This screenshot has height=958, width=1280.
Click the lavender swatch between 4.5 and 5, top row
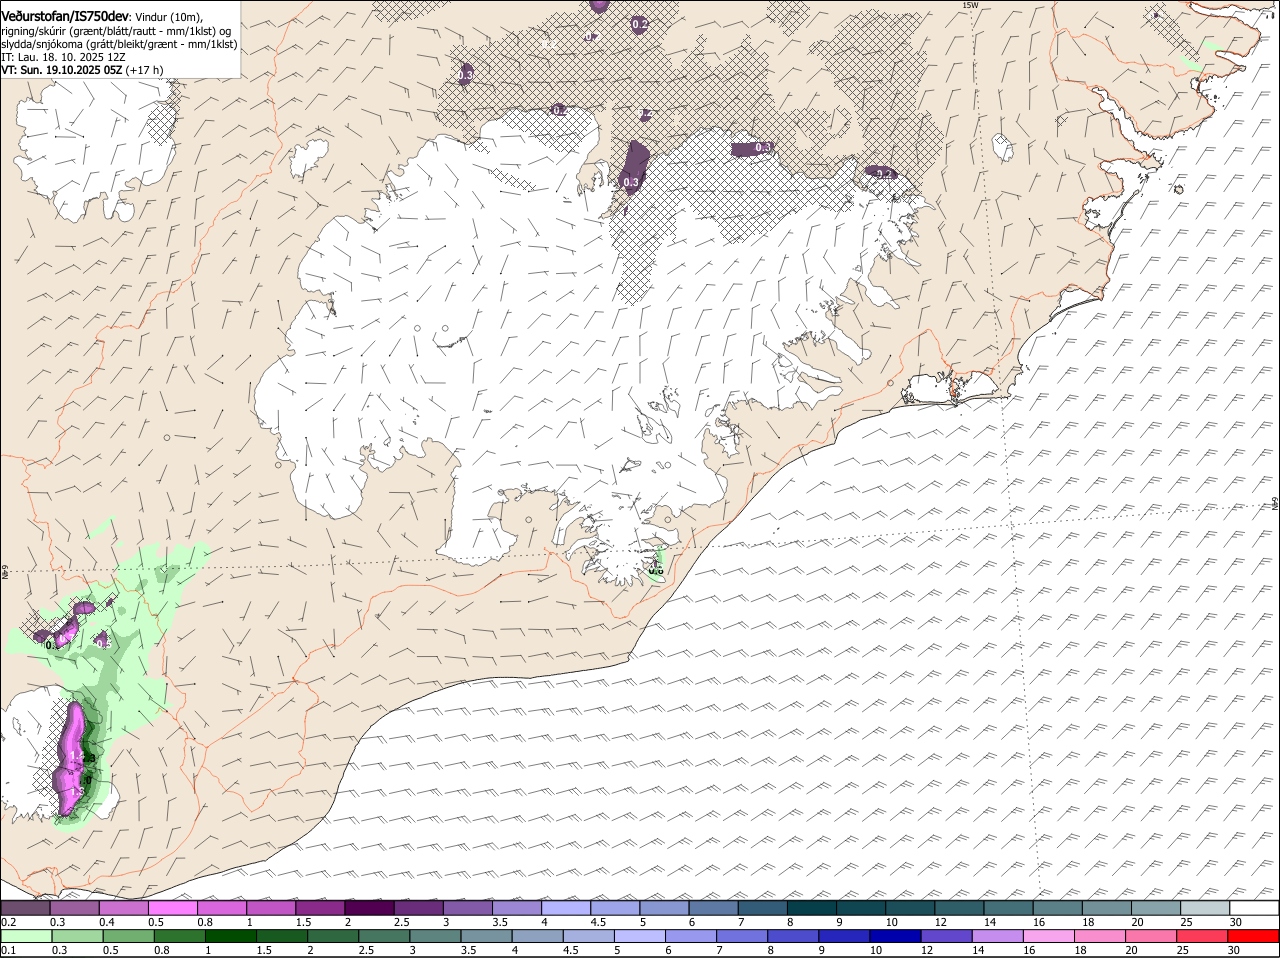click(x=615, y=908)
